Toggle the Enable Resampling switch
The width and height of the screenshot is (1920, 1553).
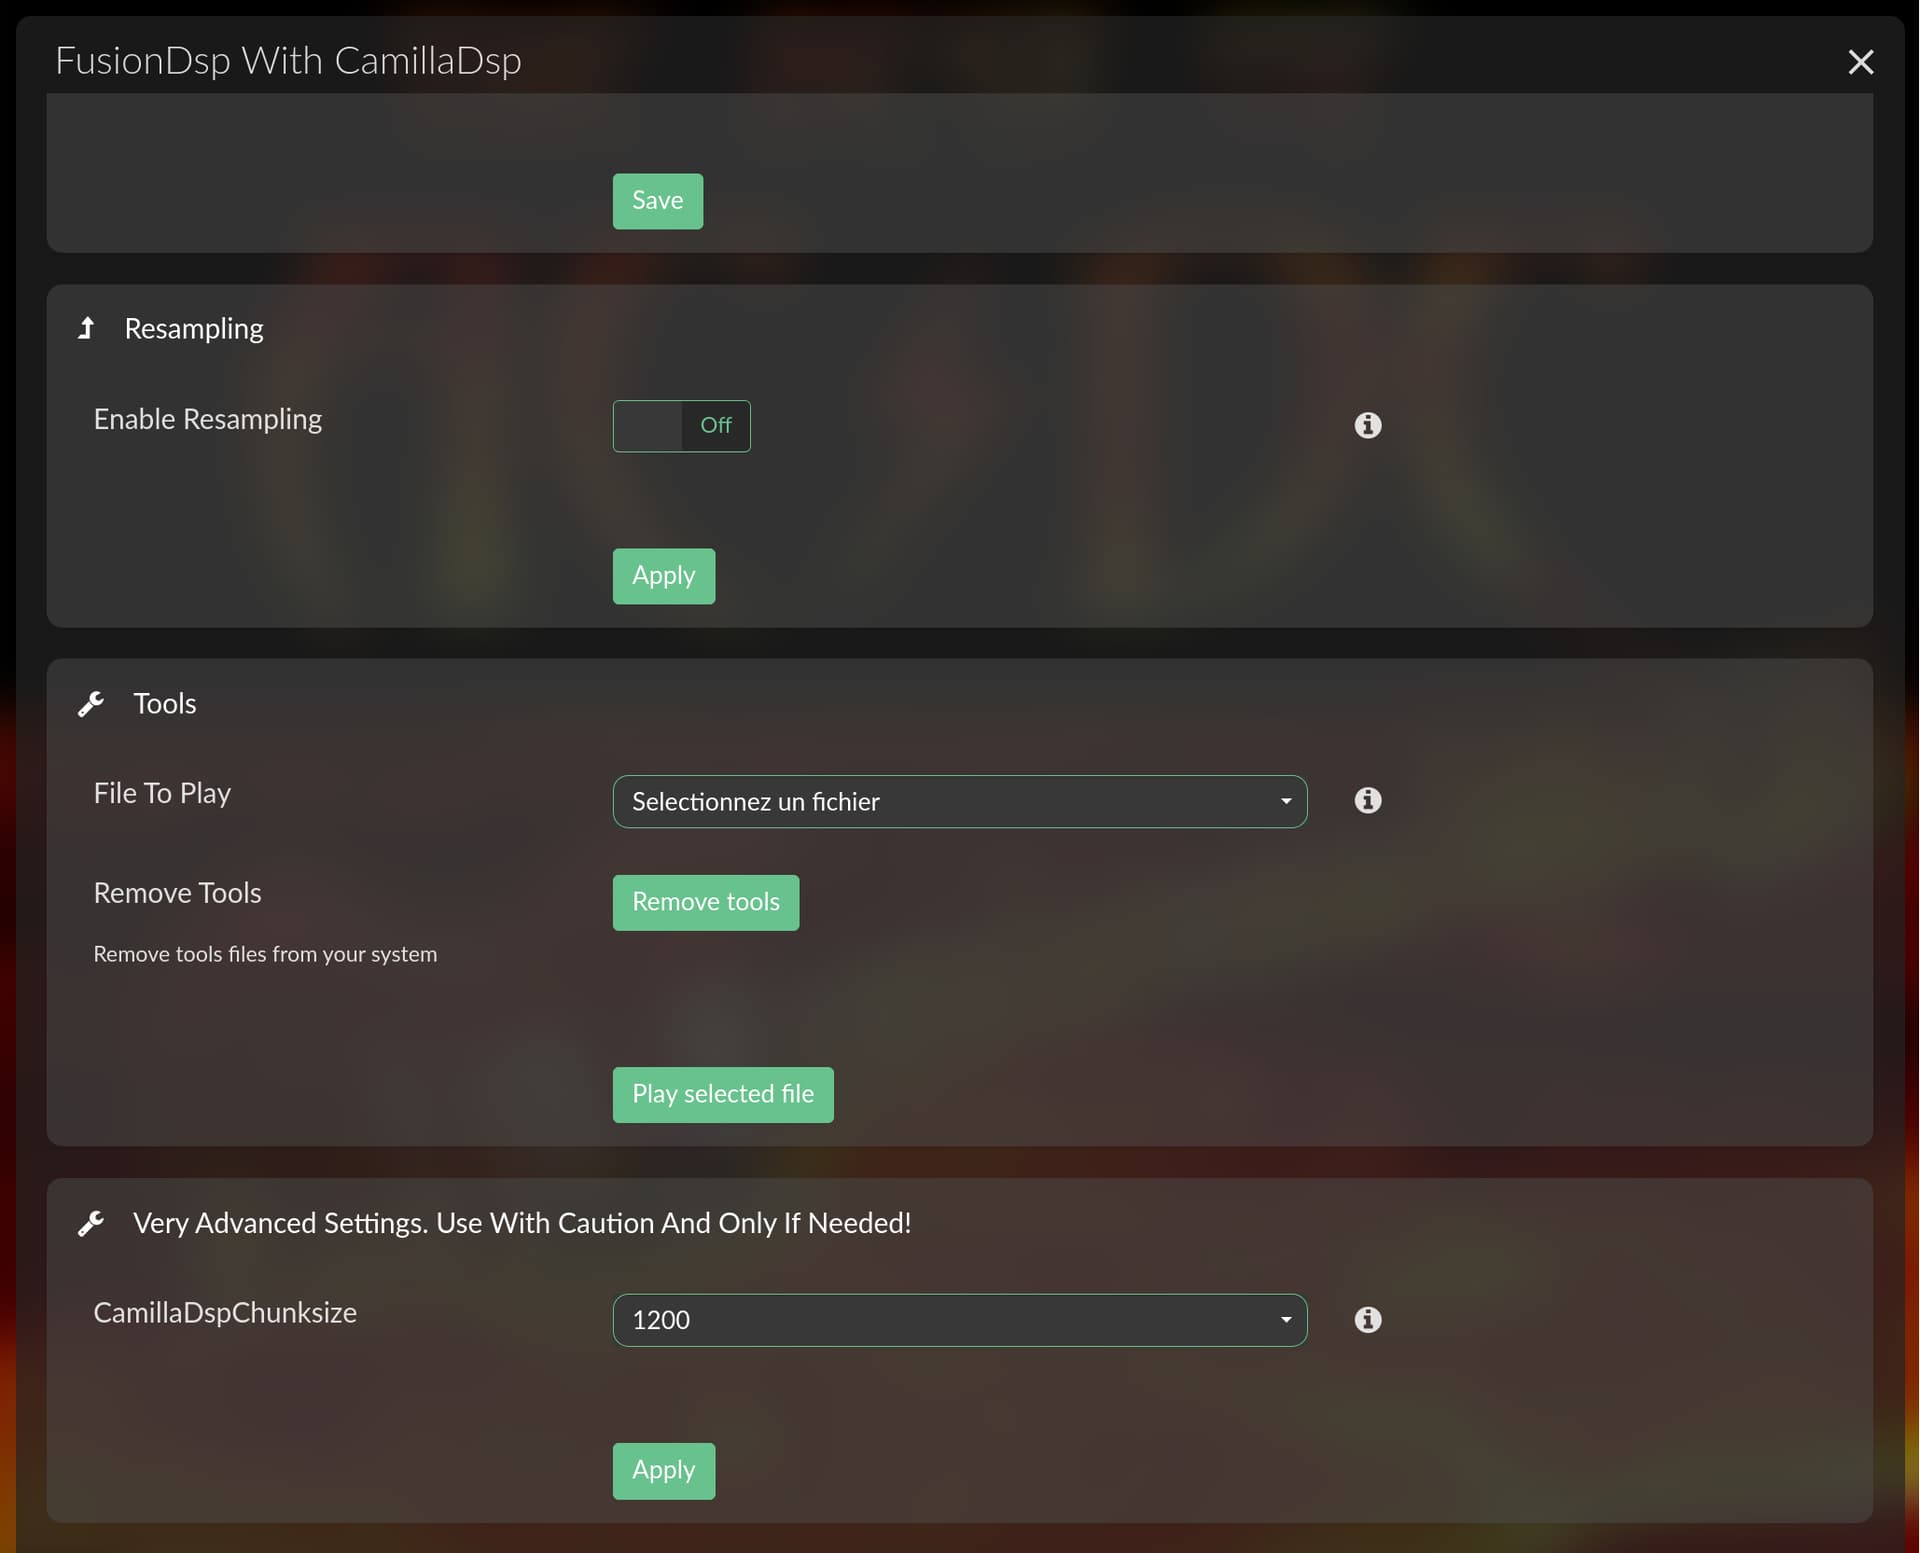click(x=681, y=426)
